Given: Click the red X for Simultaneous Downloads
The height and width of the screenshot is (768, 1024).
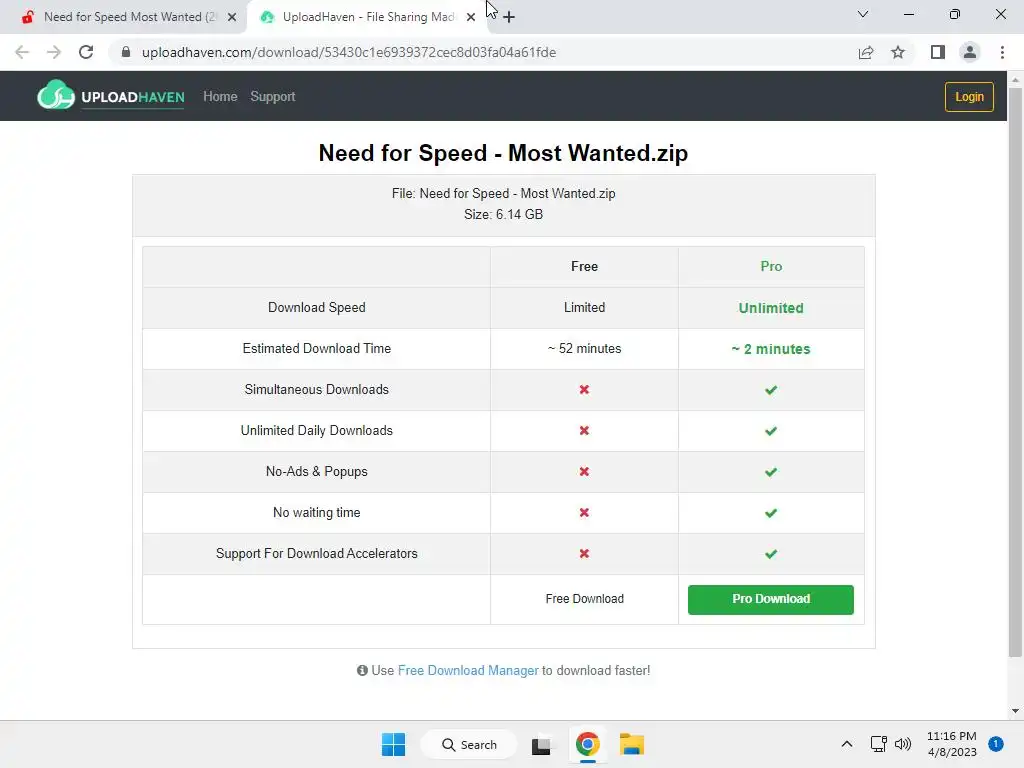Looking at the screenshot, I should (x=584, y=390).
